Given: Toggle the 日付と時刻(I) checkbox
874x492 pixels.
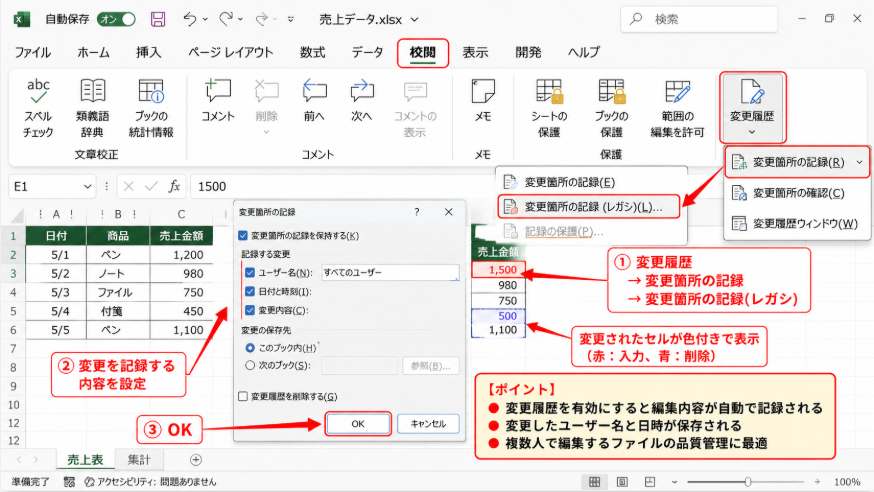Looking at the screenshot, I should pyautogui.click(x=250, y=291).
